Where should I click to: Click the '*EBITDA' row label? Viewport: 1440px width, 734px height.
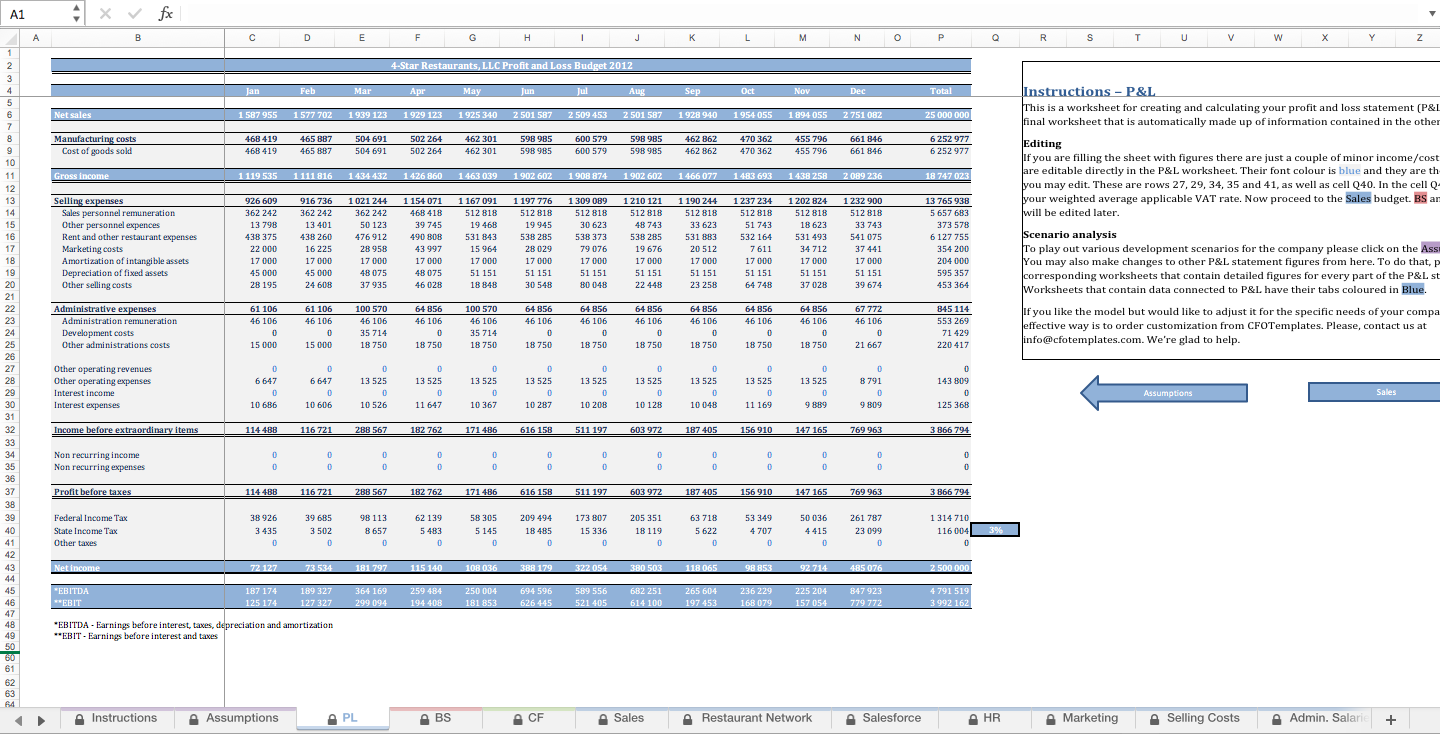[x=72, y=591]
